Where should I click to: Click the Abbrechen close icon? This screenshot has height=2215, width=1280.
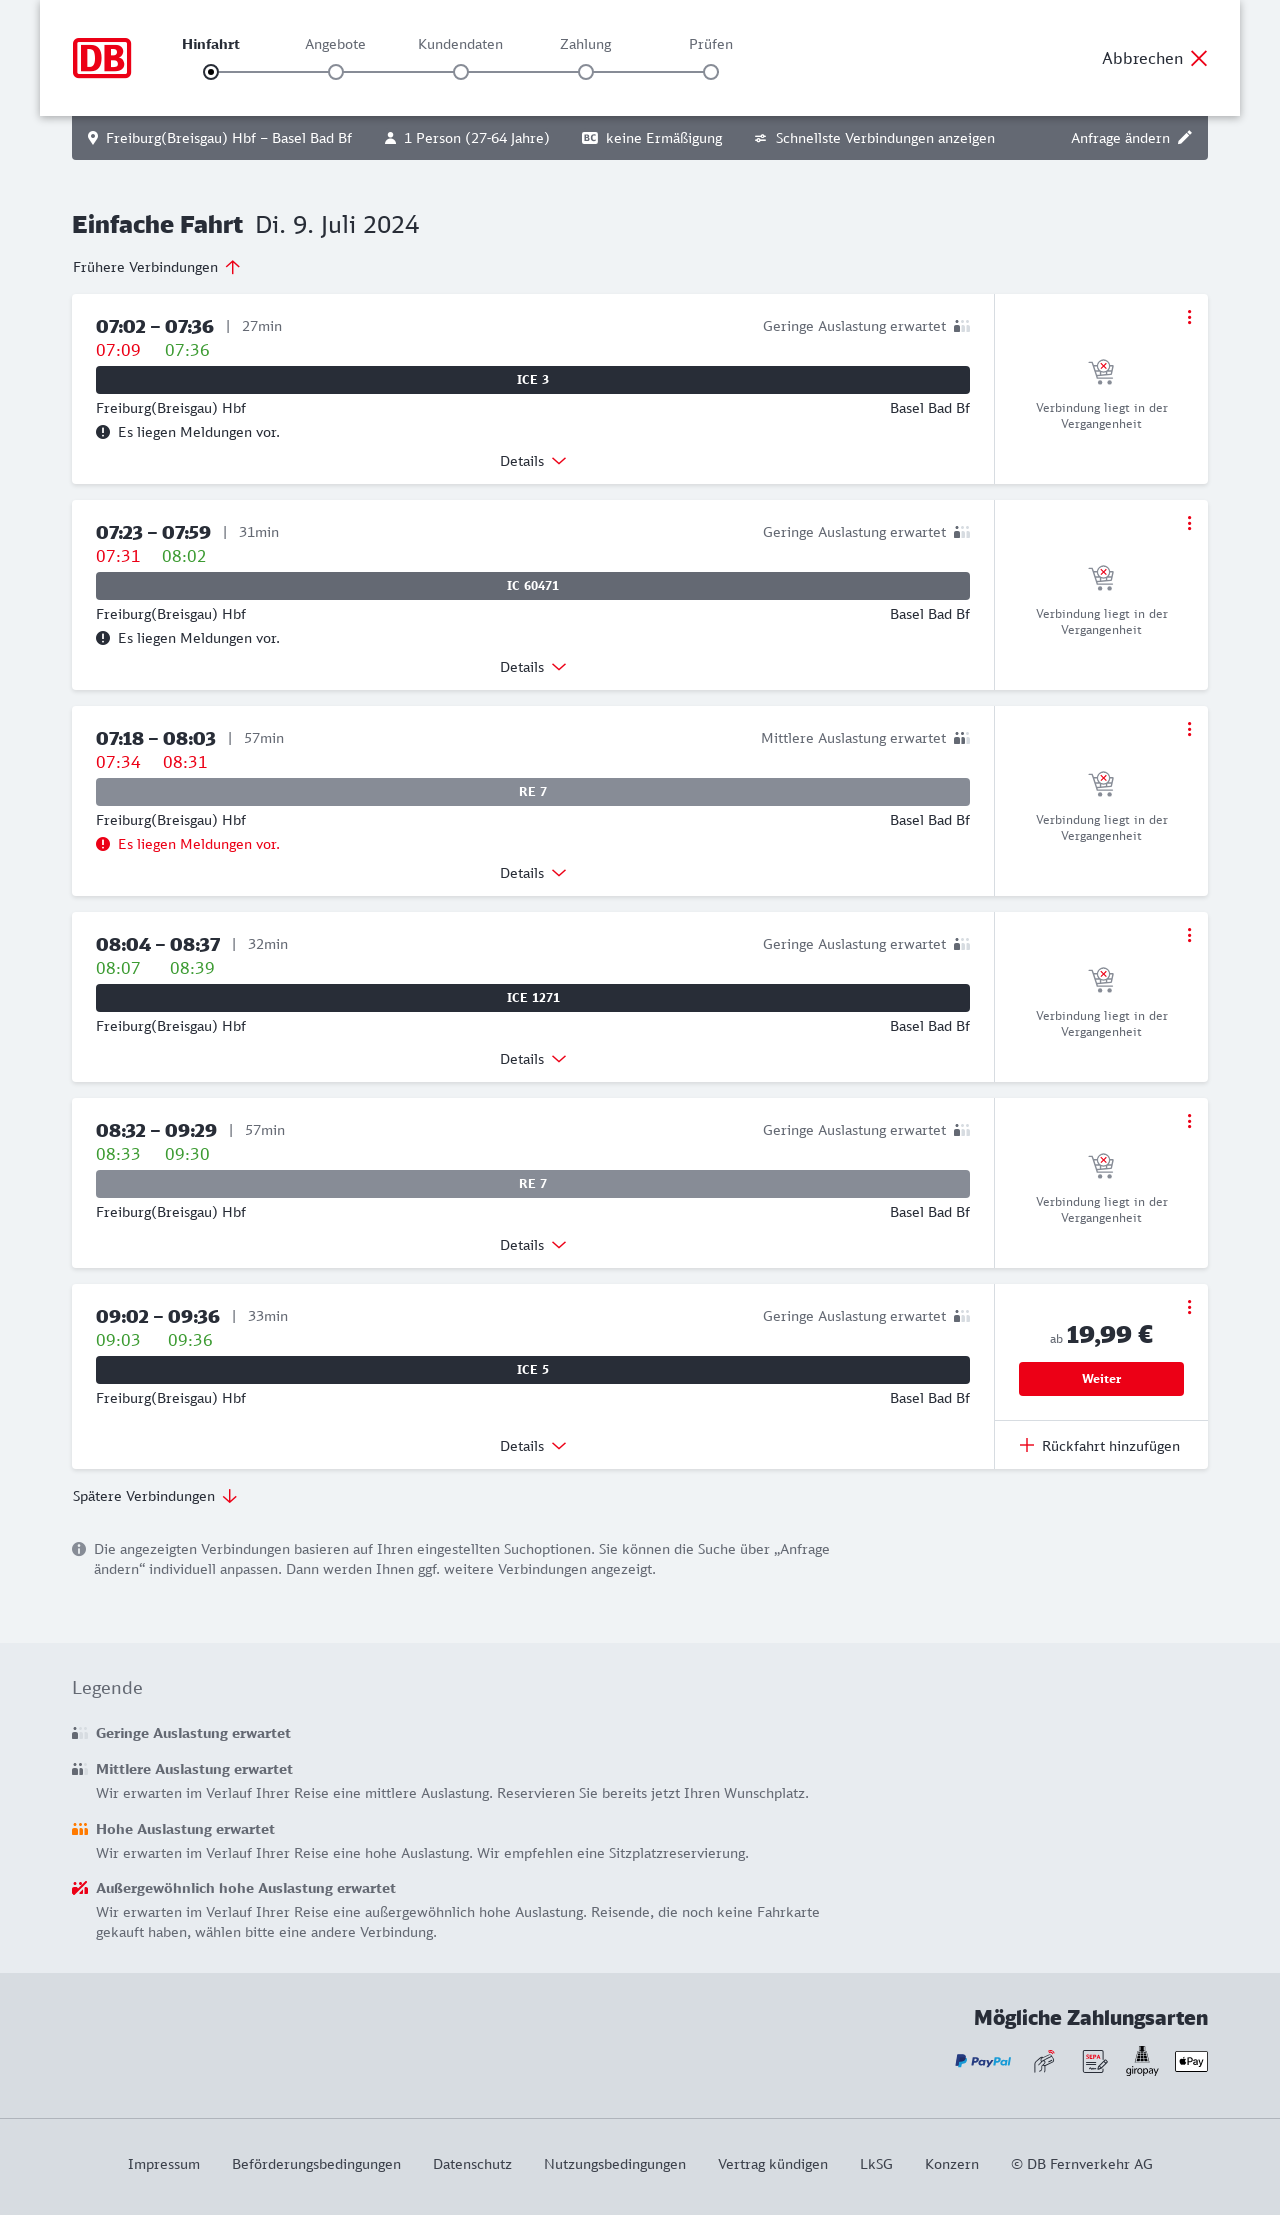1199,58
